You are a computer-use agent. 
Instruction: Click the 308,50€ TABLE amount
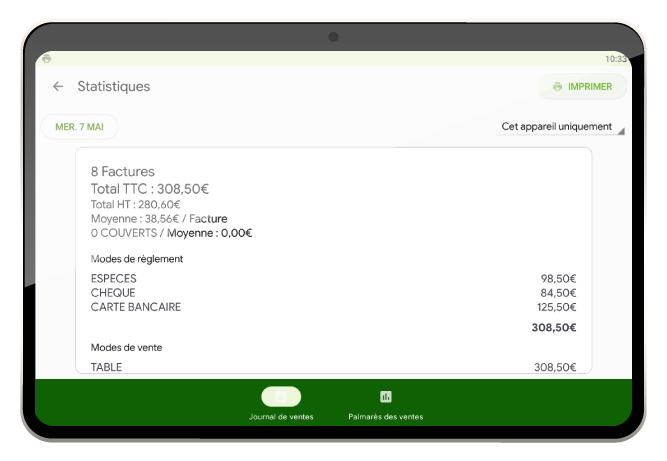point(555,367)
